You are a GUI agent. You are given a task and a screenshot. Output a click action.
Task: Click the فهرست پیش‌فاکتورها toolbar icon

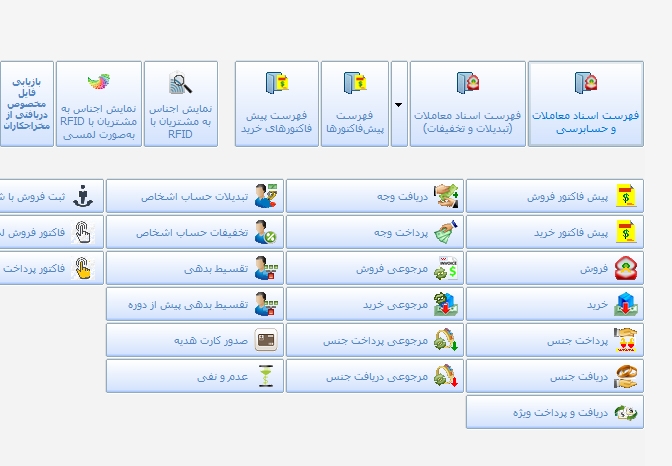click(354, 104)
